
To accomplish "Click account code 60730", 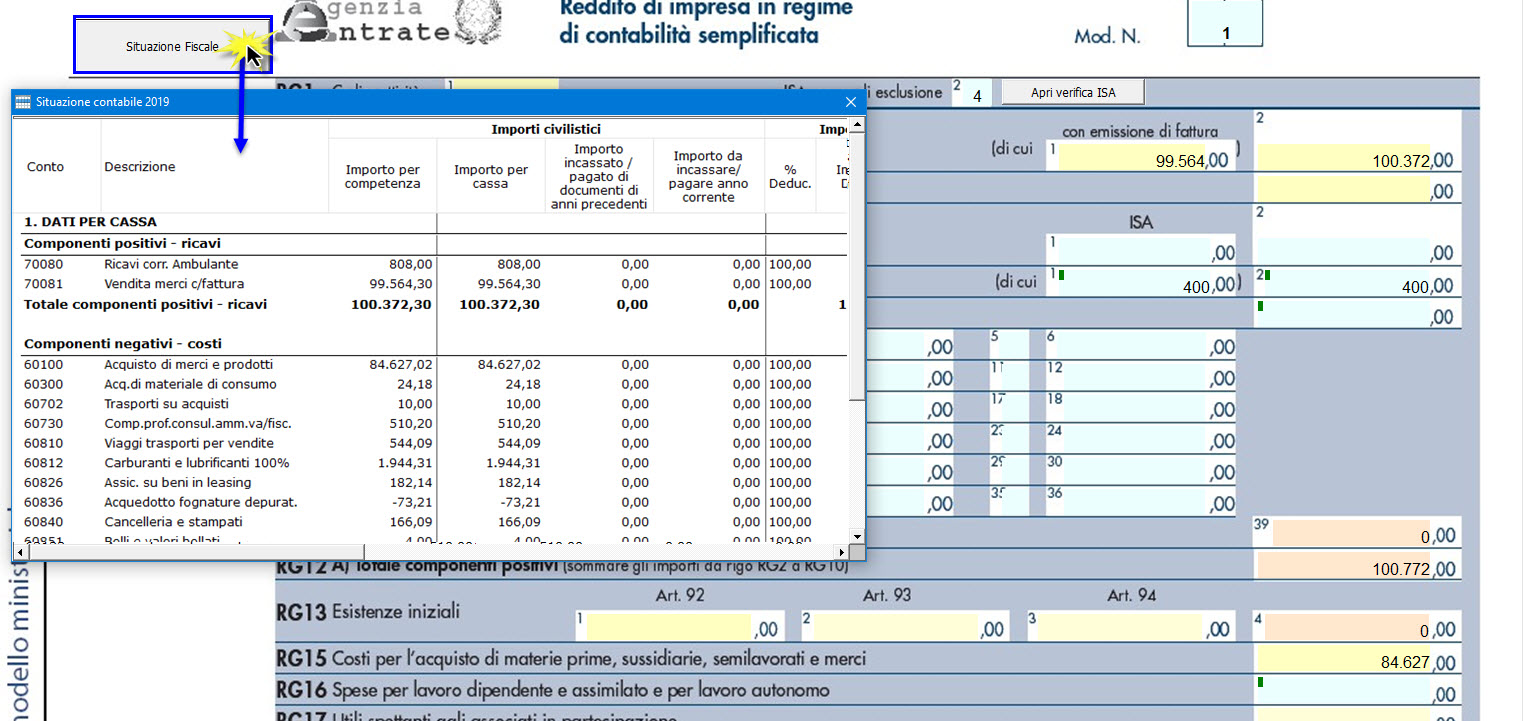I will (43, 424).
